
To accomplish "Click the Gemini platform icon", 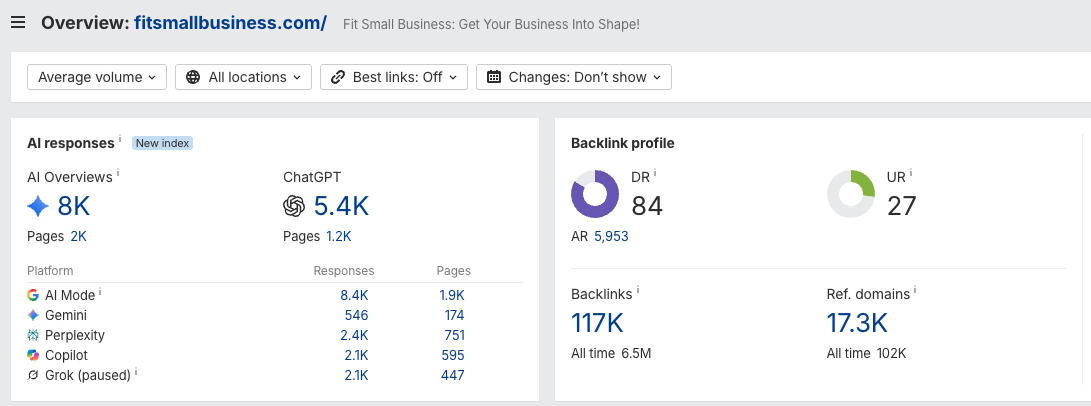I will pyautogui.click(x=33, y=316).
